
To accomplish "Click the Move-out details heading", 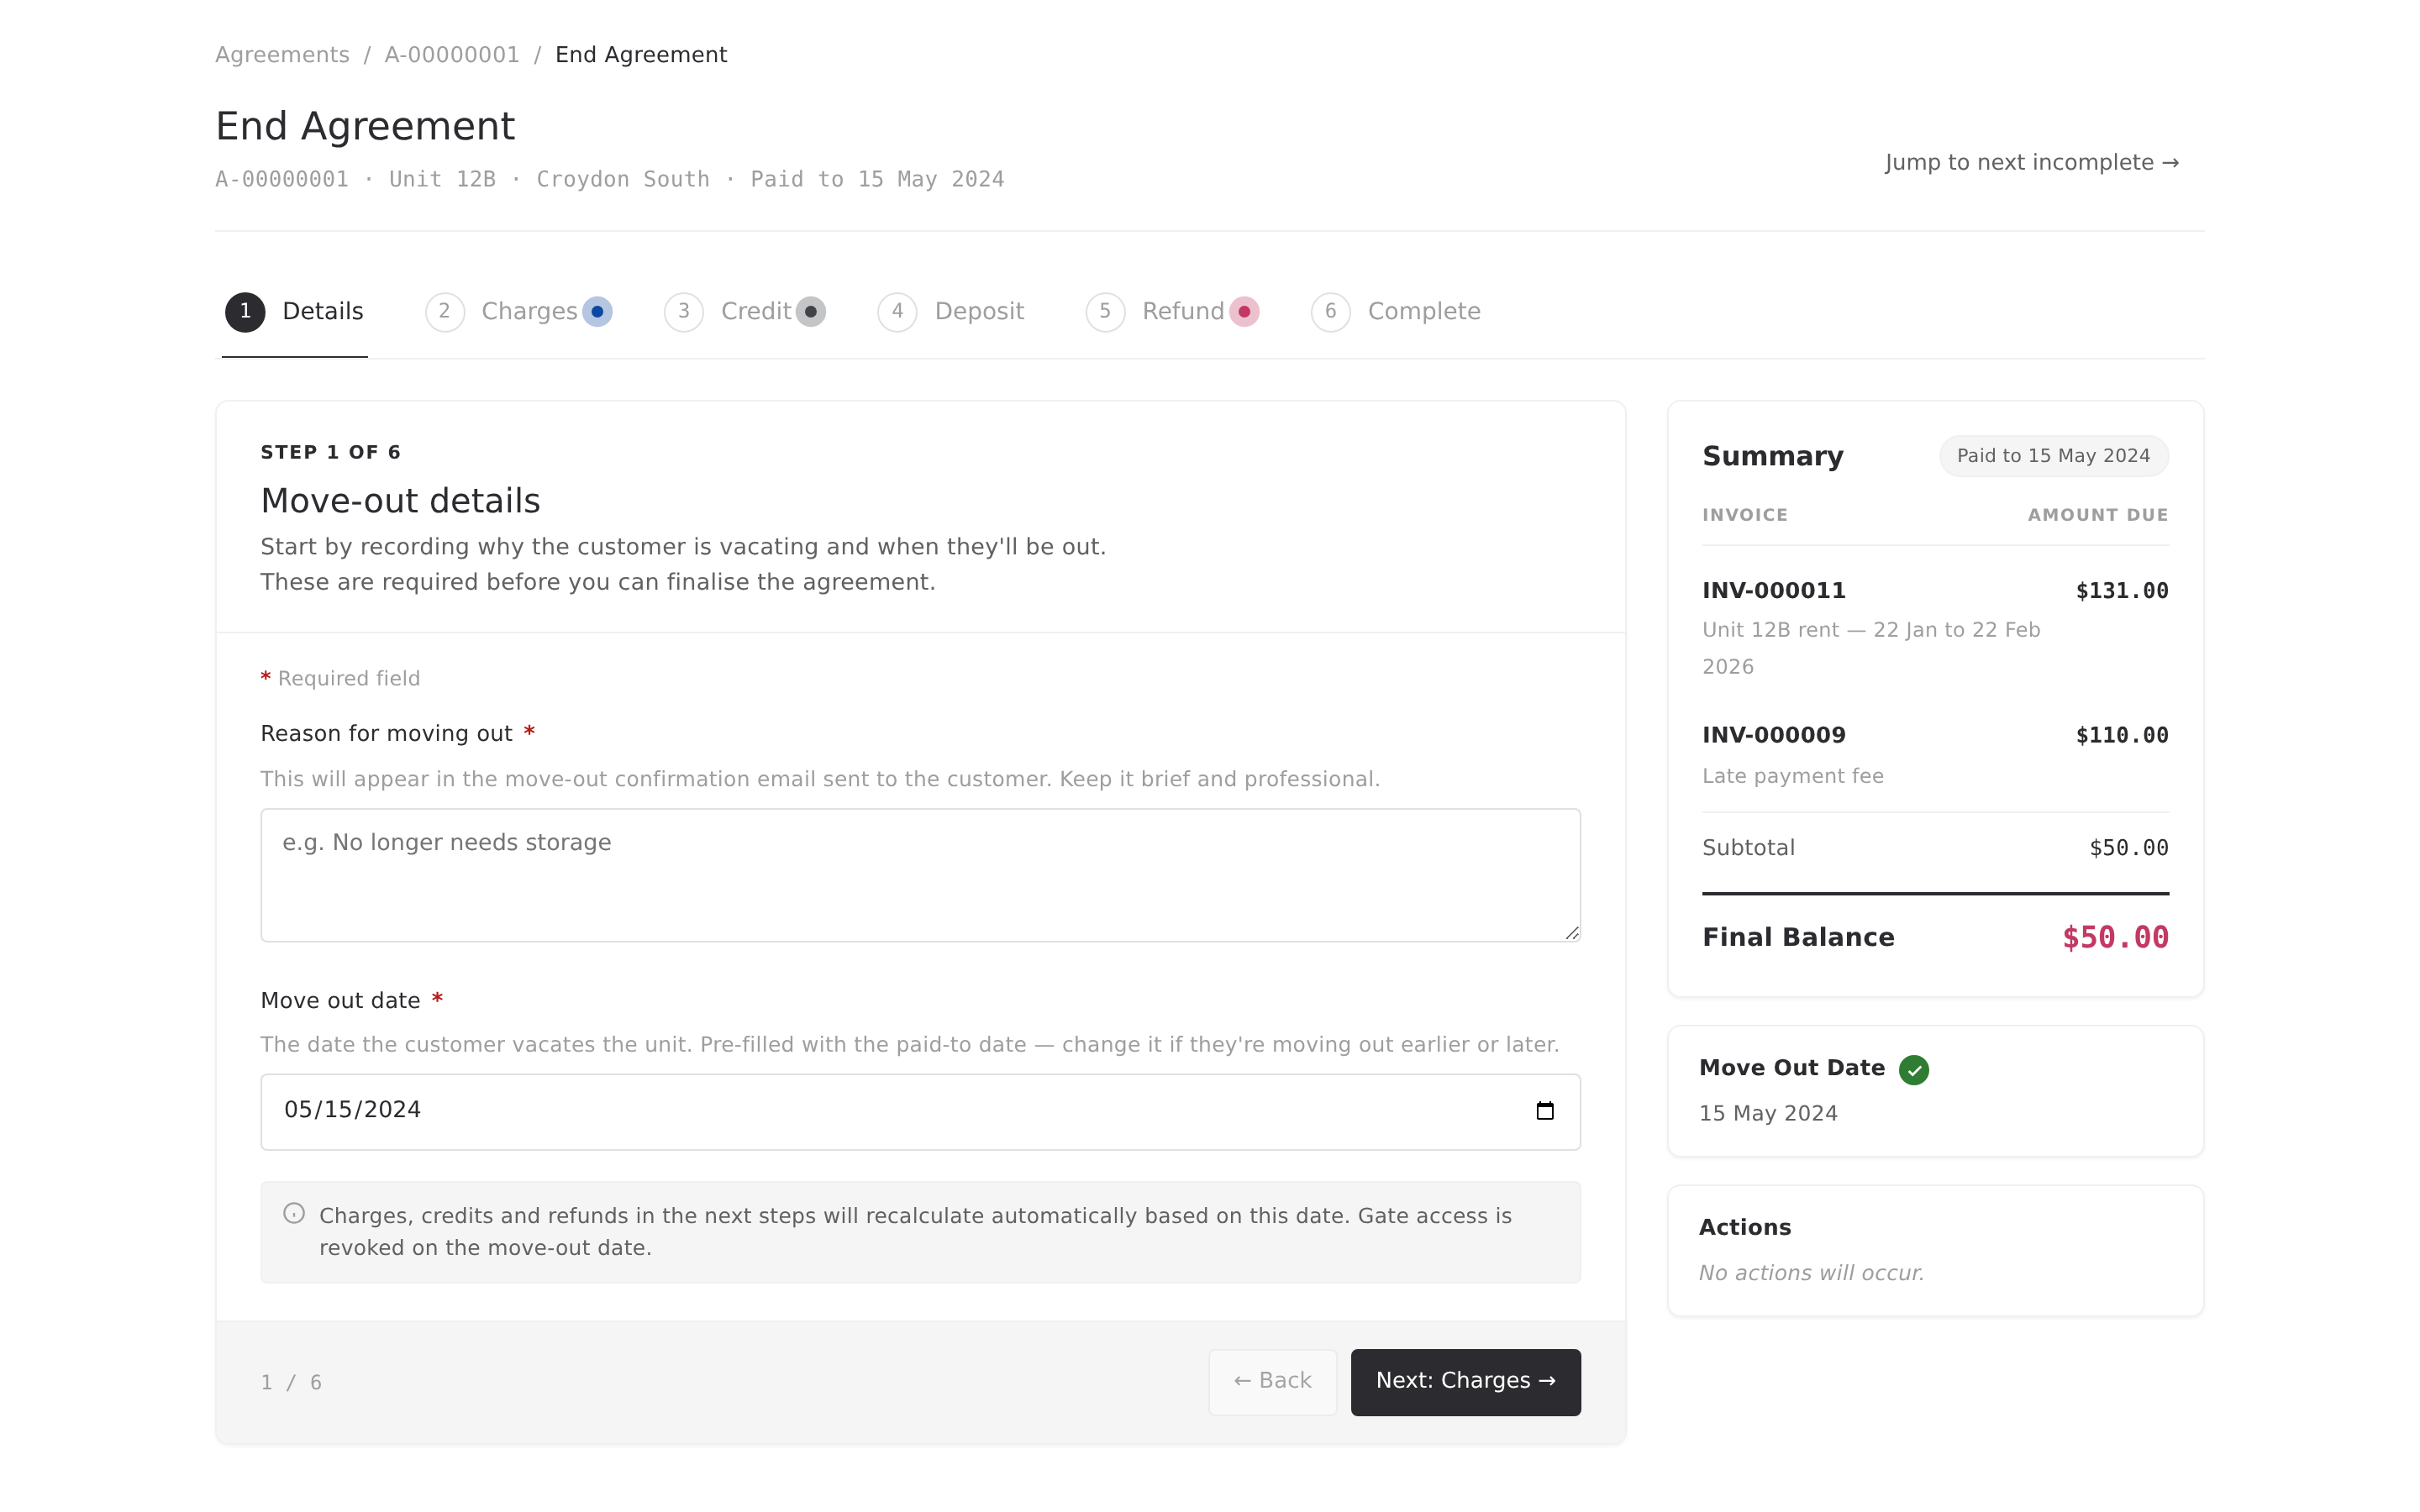I will (x=400, y=501).
